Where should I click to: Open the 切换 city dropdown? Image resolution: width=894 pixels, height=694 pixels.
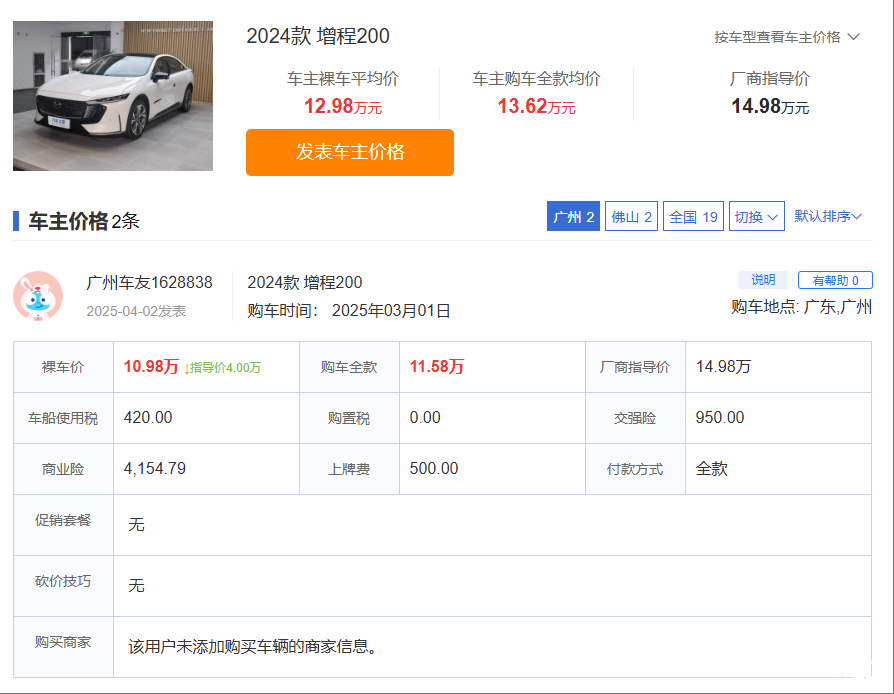(x=756, y=216)
